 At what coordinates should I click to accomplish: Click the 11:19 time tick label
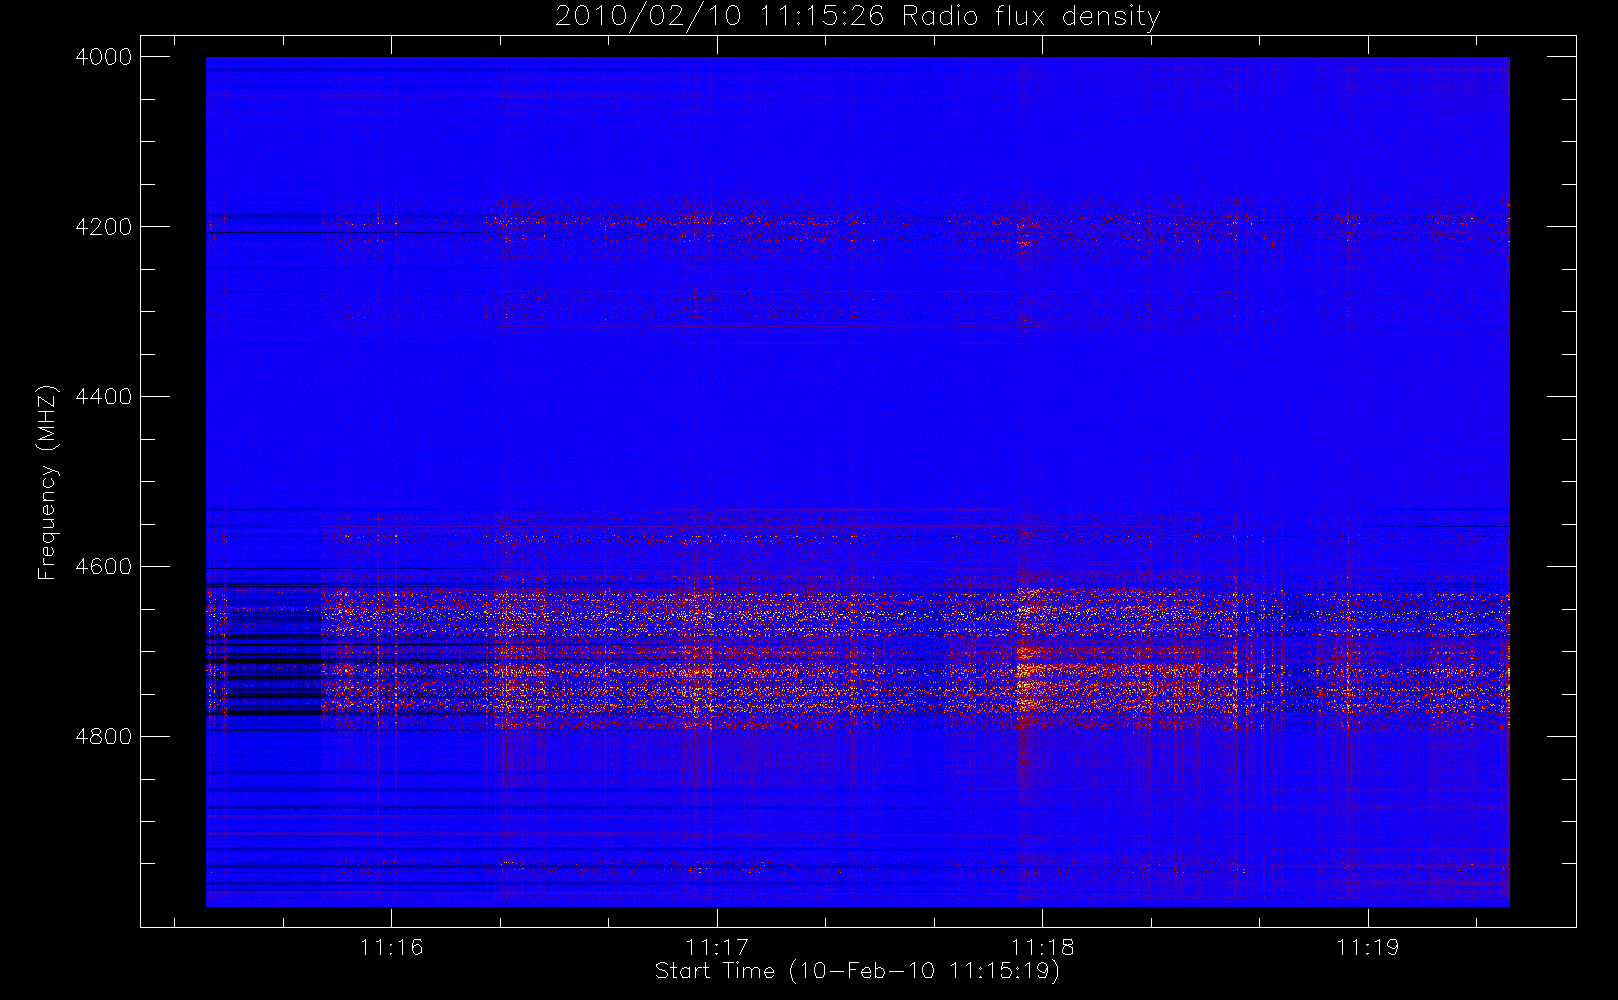click(1368, 947)
